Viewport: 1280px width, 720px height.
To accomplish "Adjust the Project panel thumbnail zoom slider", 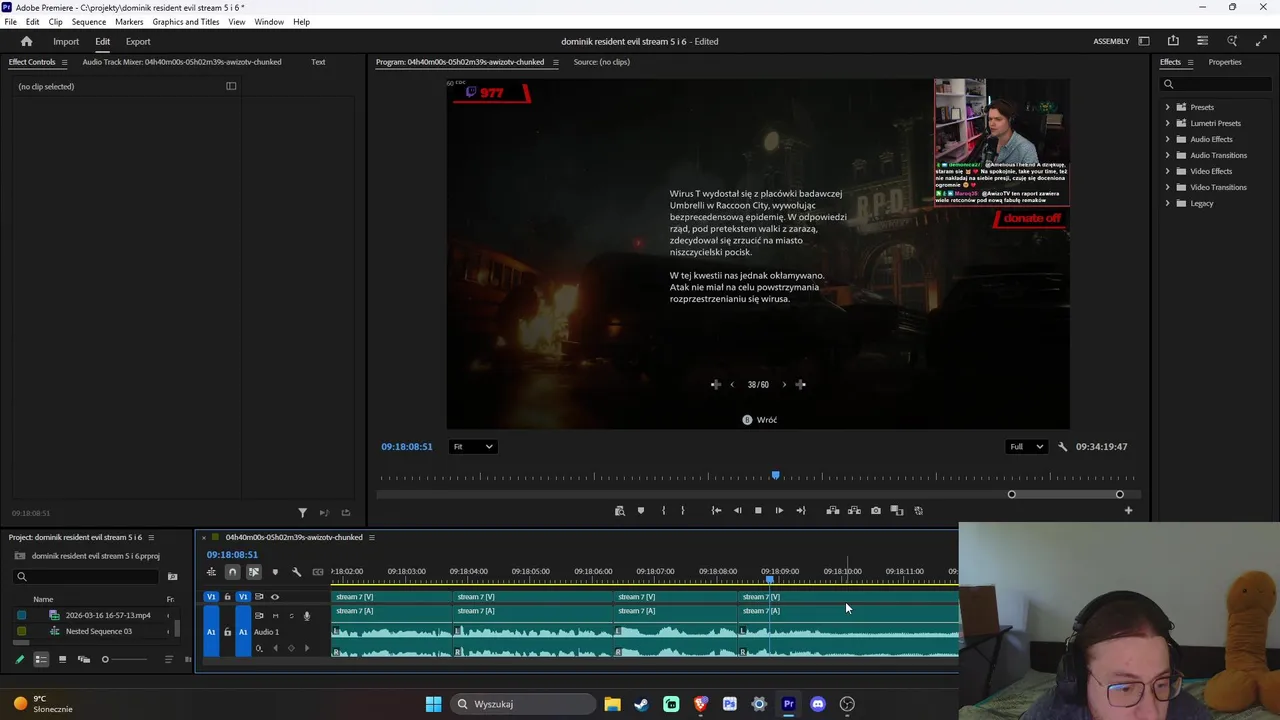I will [x=105, y=660].
